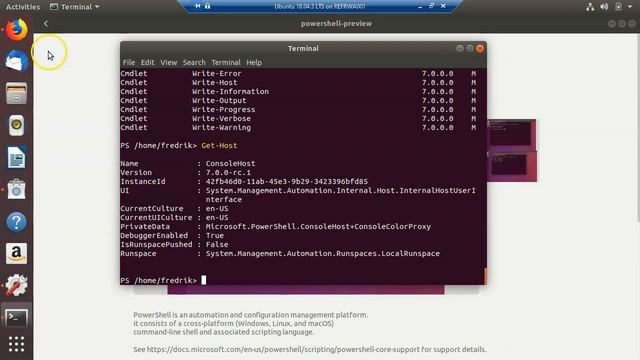Screen dimensions: 640x360
Task: Restore the VM connection window
Action: [431, 6]
